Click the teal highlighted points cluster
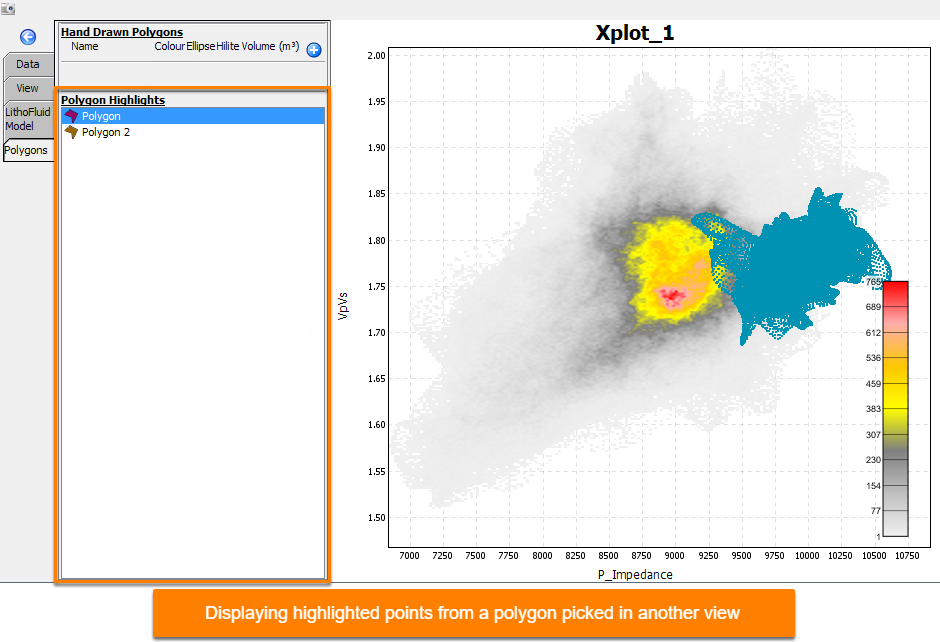This screenshot has height=642, width=940. pos(797,264)
